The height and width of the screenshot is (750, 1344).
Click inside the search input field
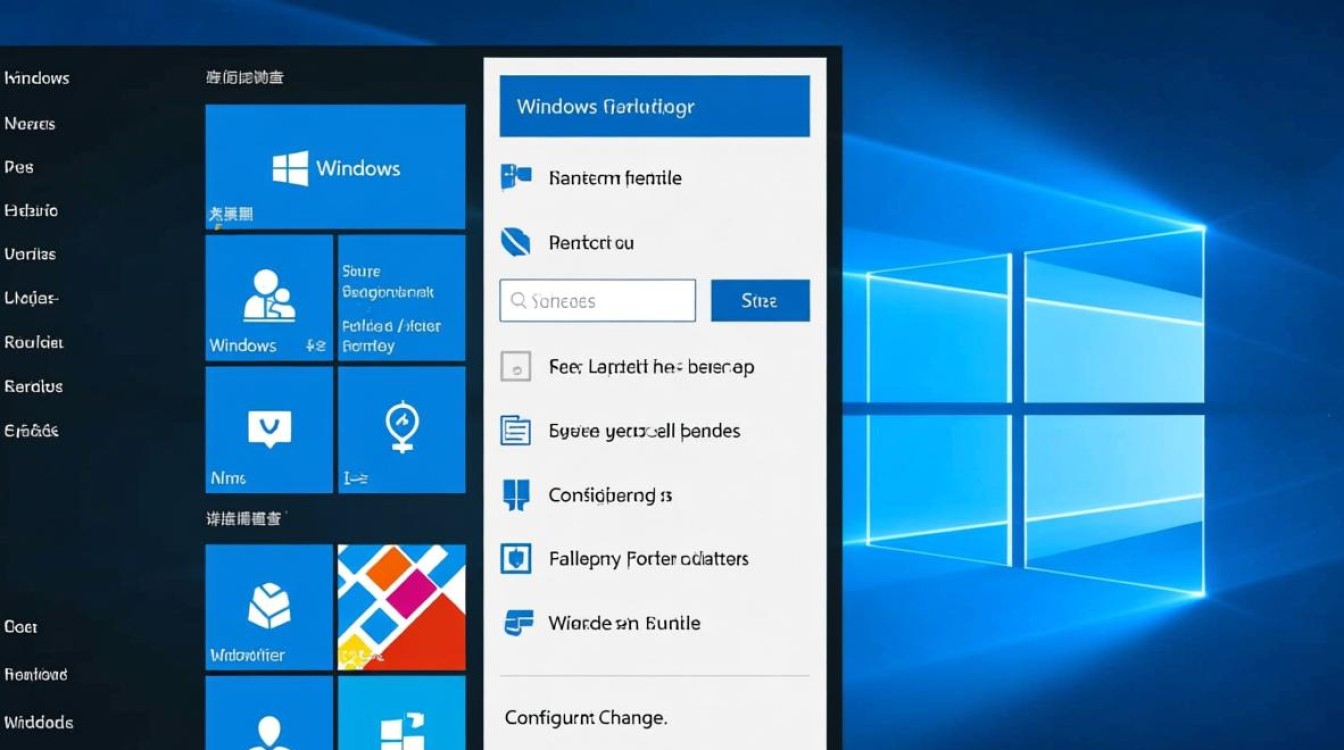(600, 300)
